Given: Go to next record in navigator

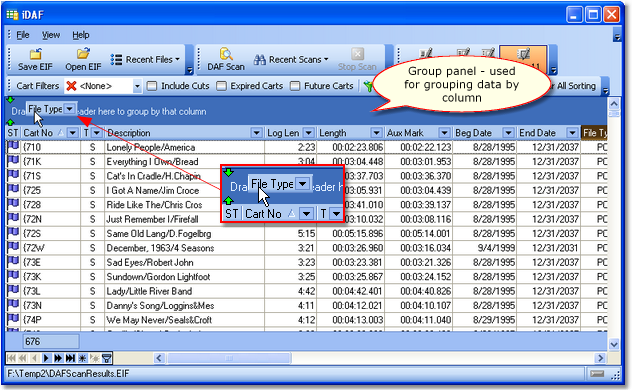Looking at the screenshot, I should point(46,358).
